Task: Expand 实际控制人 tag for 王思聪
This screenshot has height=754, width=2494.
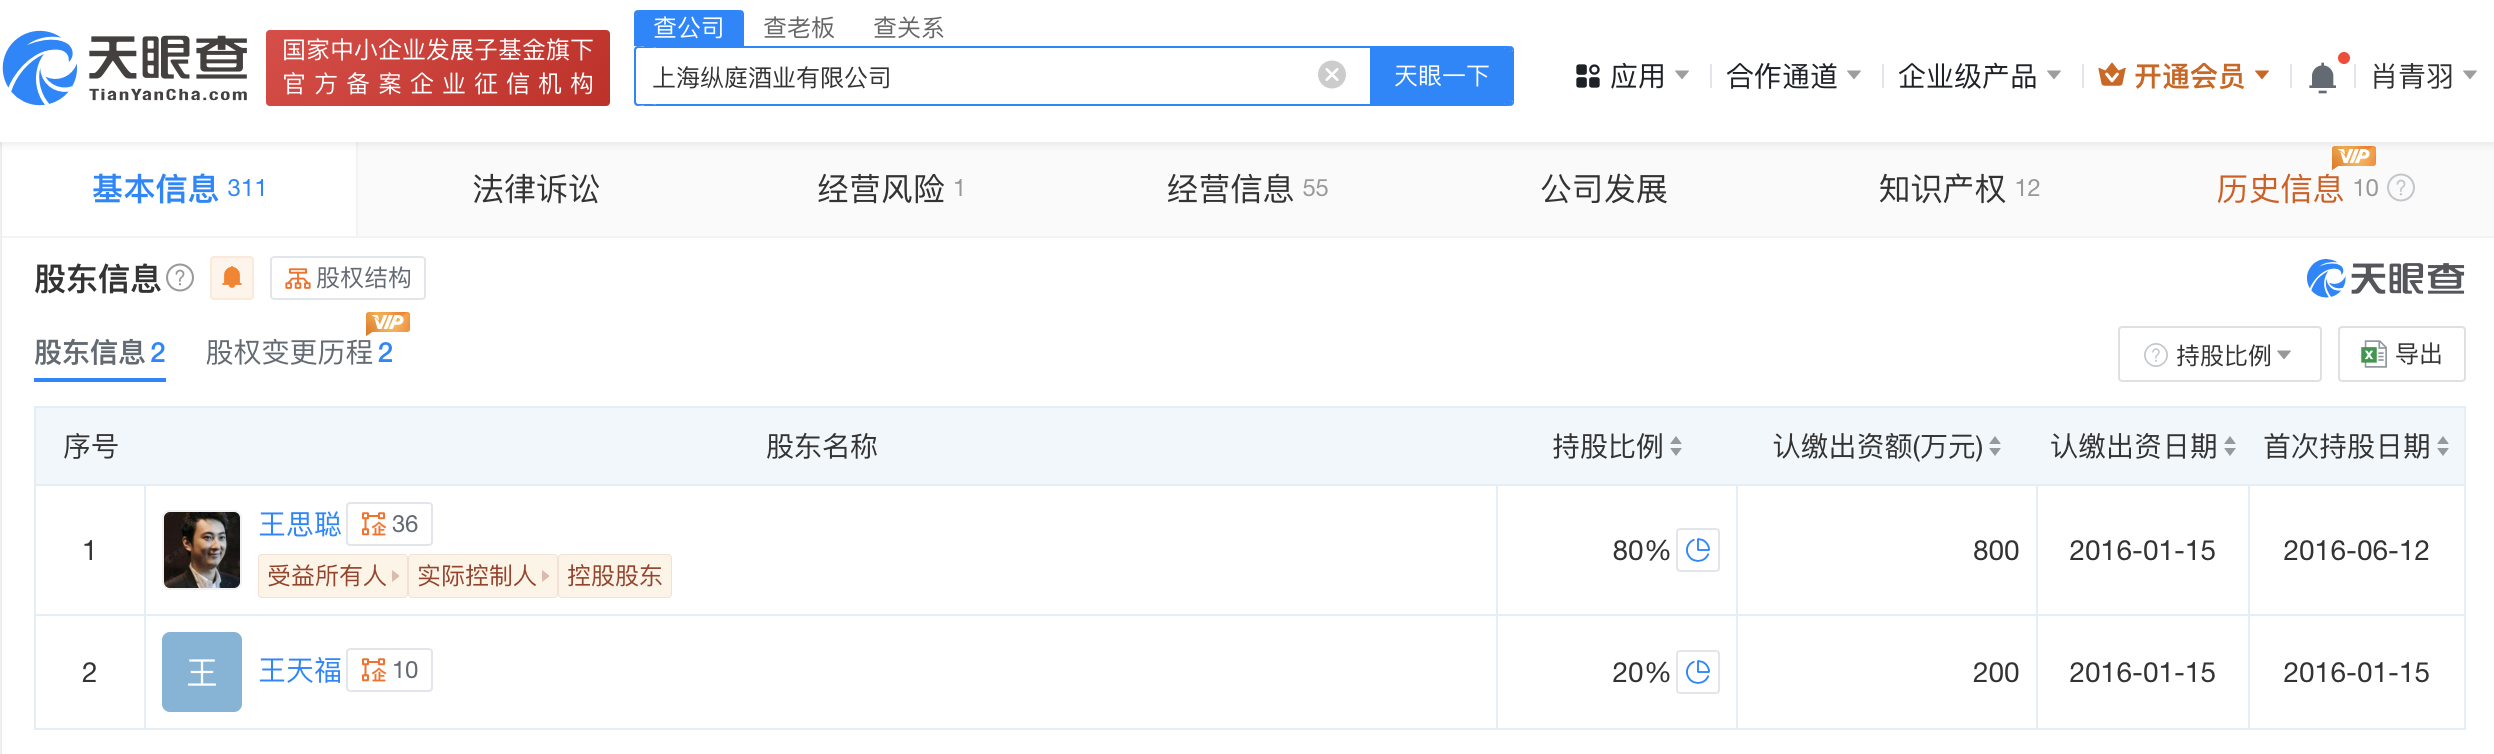Action: click(483, 576)
